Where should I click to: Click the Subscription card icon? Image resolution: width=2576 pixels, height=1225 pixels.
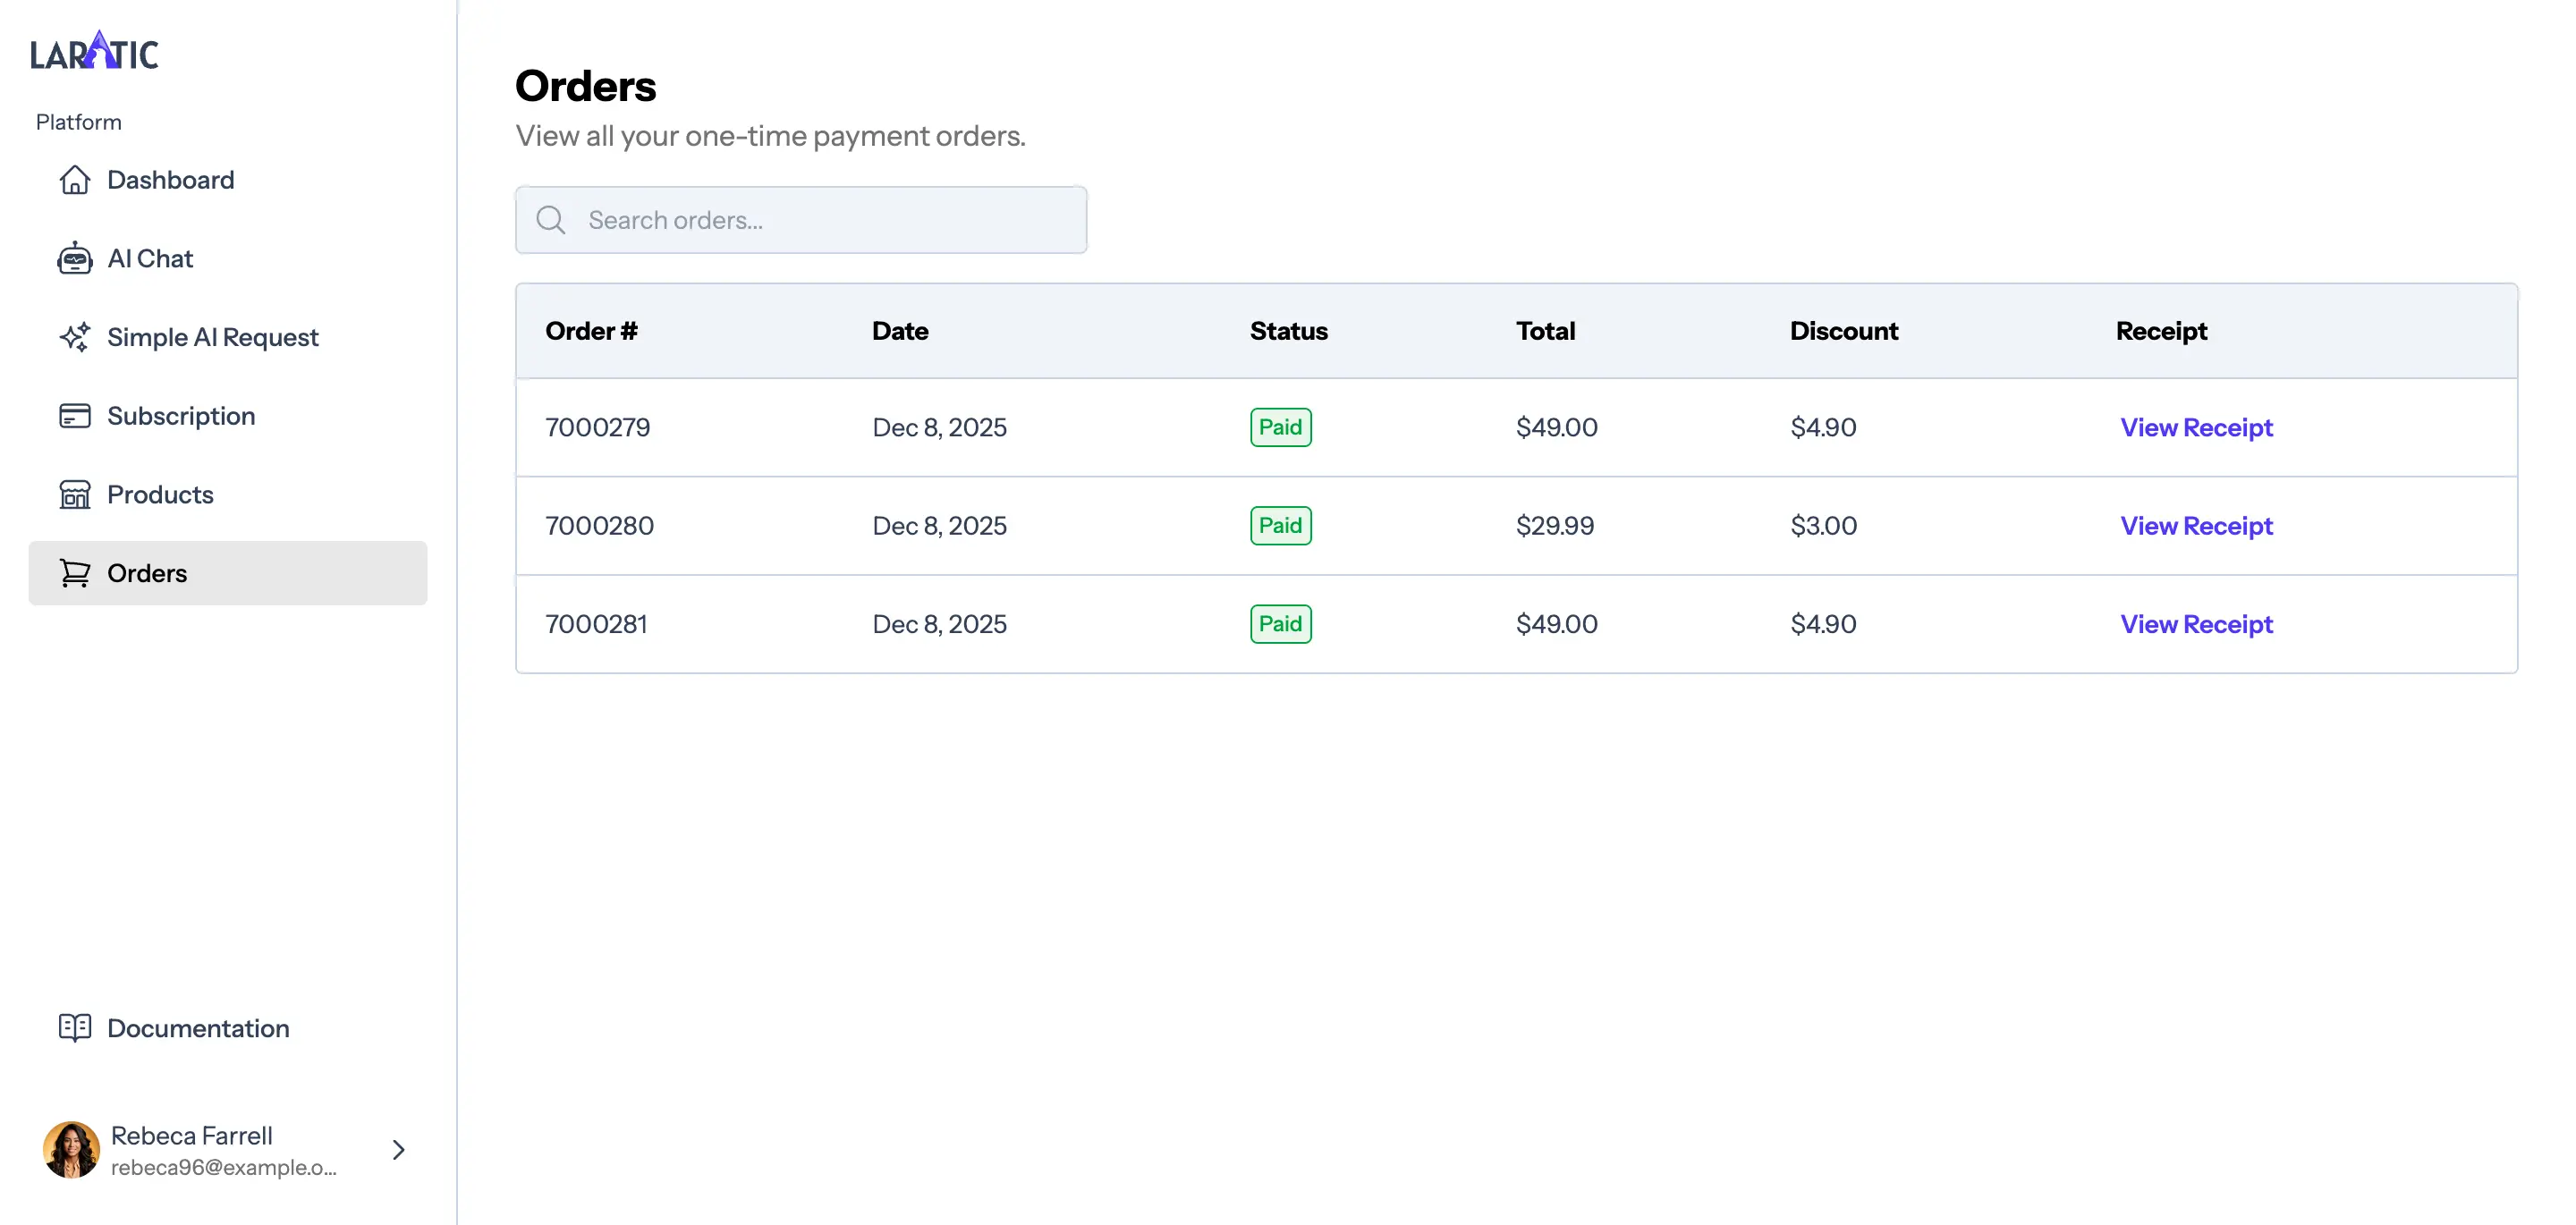click(75, 415)
